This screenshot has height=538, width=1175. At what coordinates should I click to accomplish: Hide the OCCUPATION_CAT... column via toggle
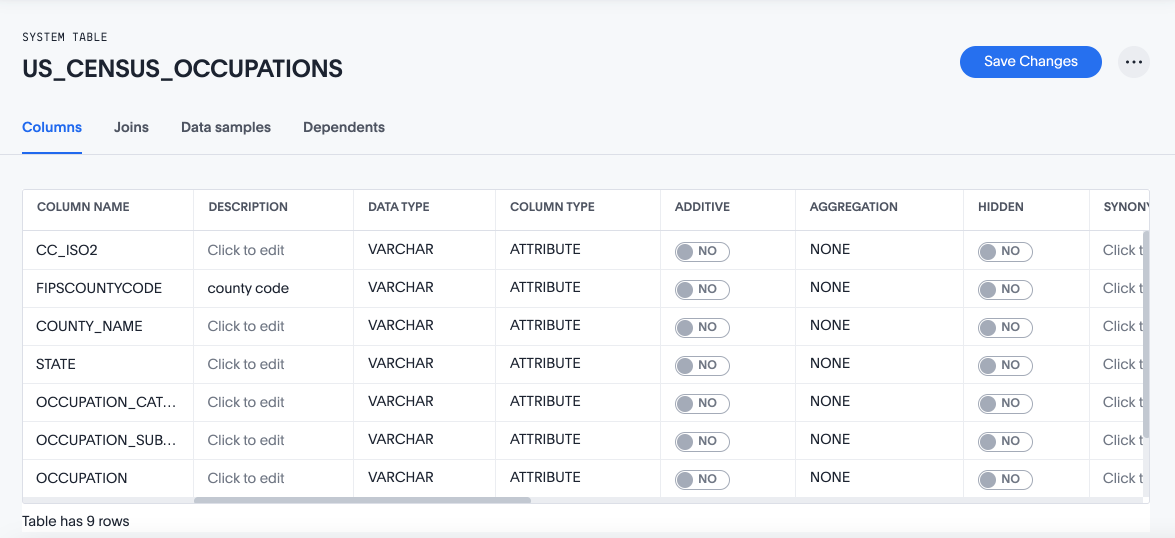click(1004, 403)
